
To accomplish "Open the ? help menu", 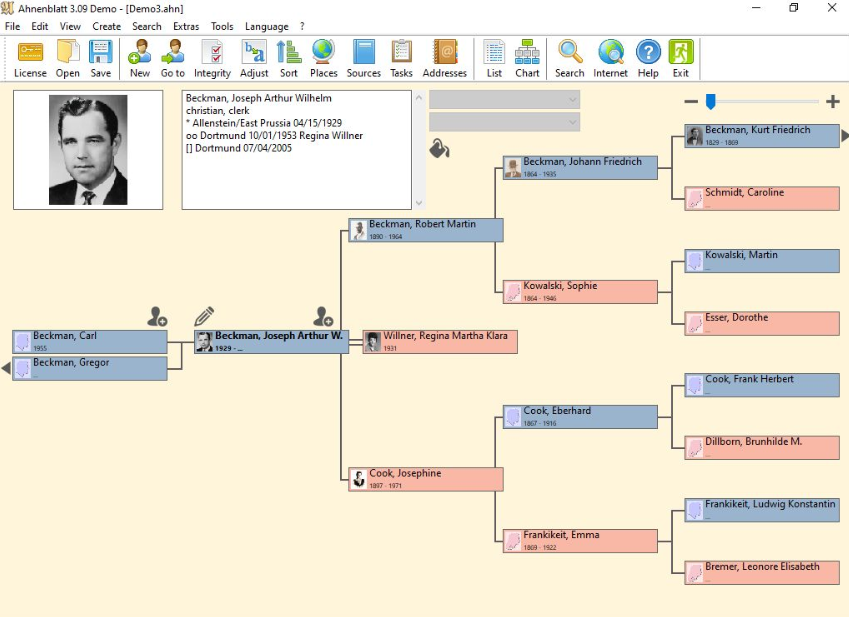I will coord(302,26).
